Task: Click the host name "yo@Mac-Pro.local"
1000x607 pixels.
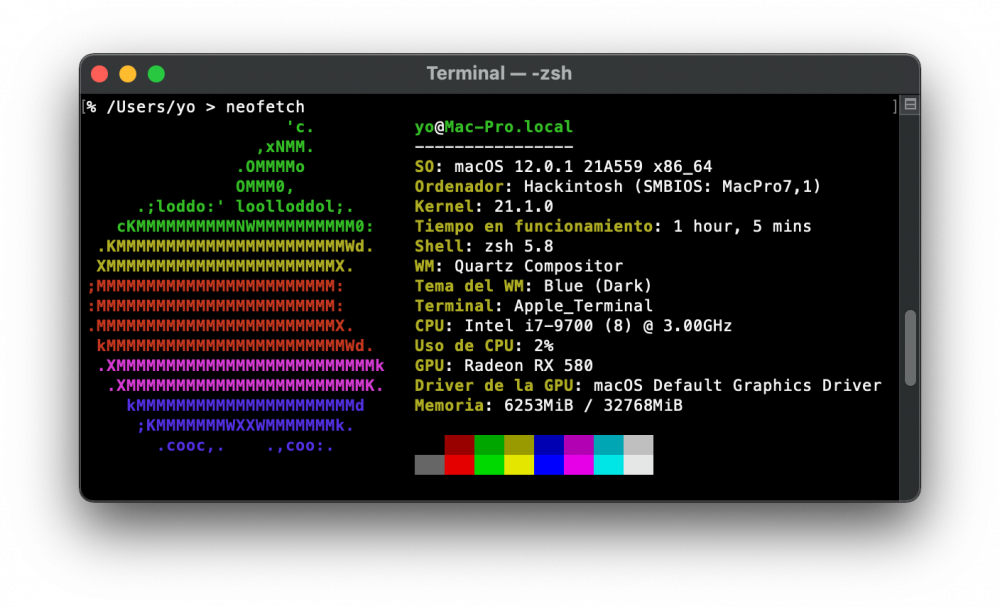Action: coord(494,127)
